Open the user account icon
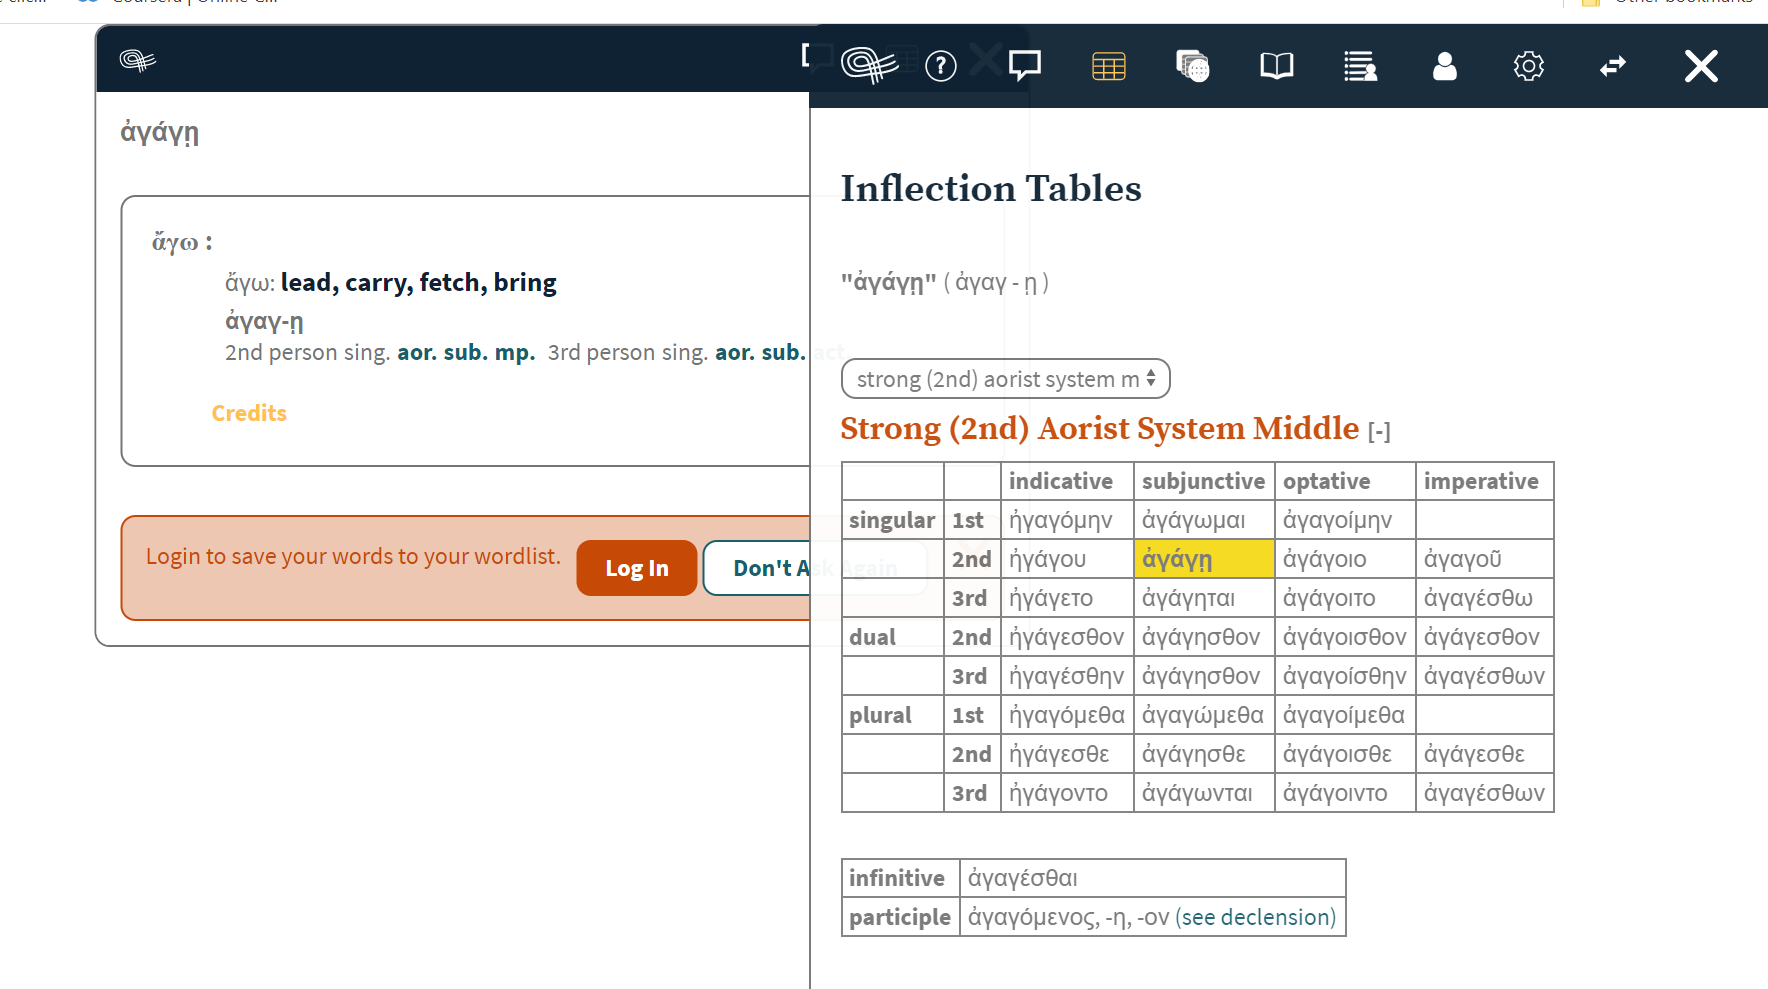This screenshot has width=1768, height=989. click(1444, 66)
